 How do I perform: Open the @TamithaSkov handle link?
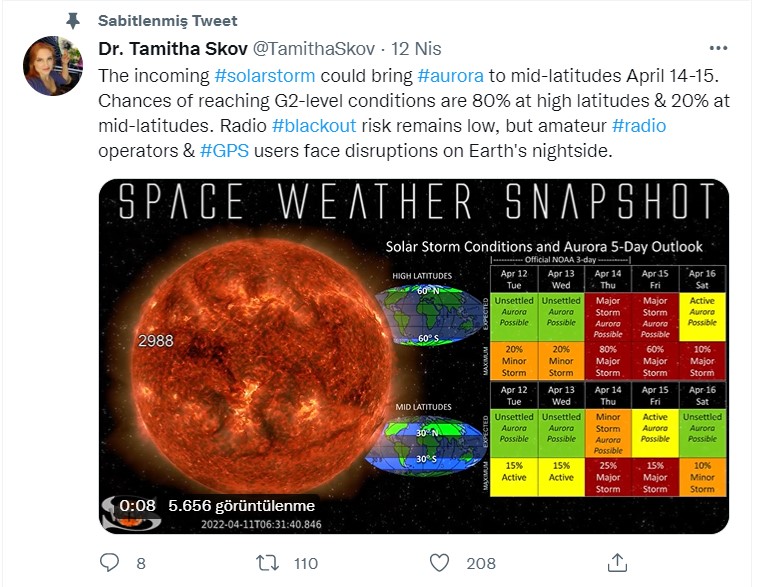(x=314, y=49)
